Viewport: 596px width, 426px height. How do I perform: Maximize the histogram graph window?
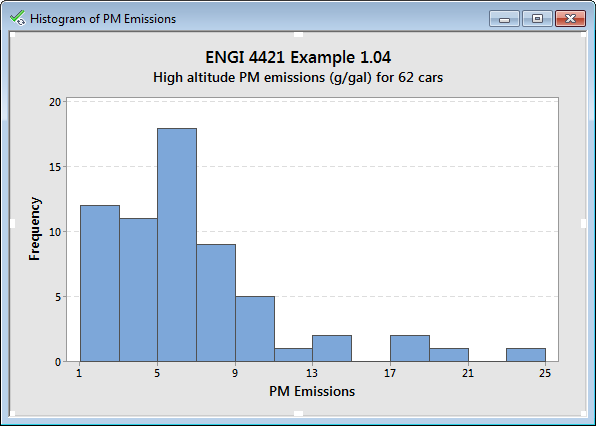[x=537, y=19]
